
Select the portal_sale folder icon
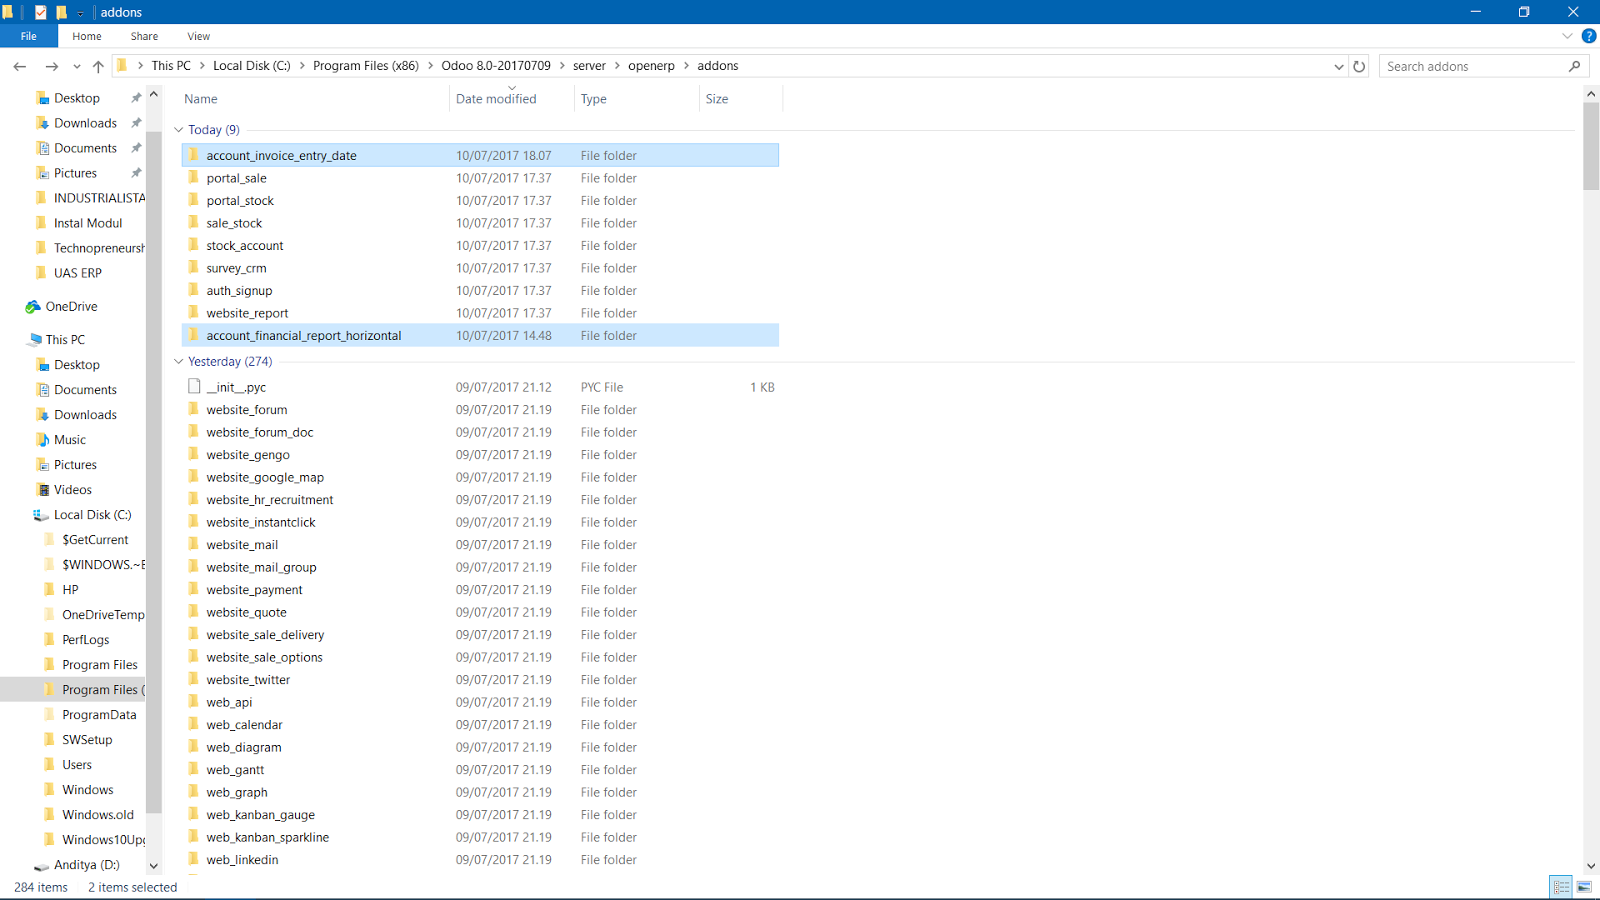click(194, 178)
